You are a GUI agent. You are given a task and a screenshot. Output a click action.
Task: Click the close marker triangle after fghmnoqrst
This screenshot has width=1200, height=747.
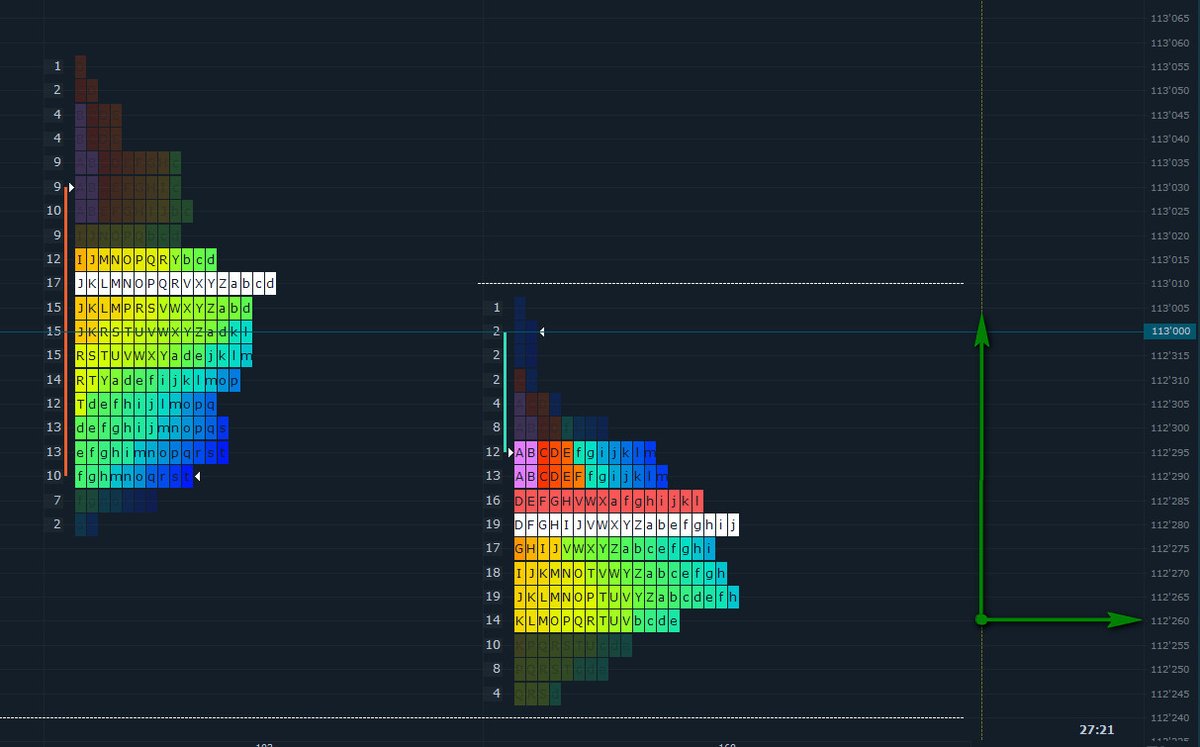198,477
